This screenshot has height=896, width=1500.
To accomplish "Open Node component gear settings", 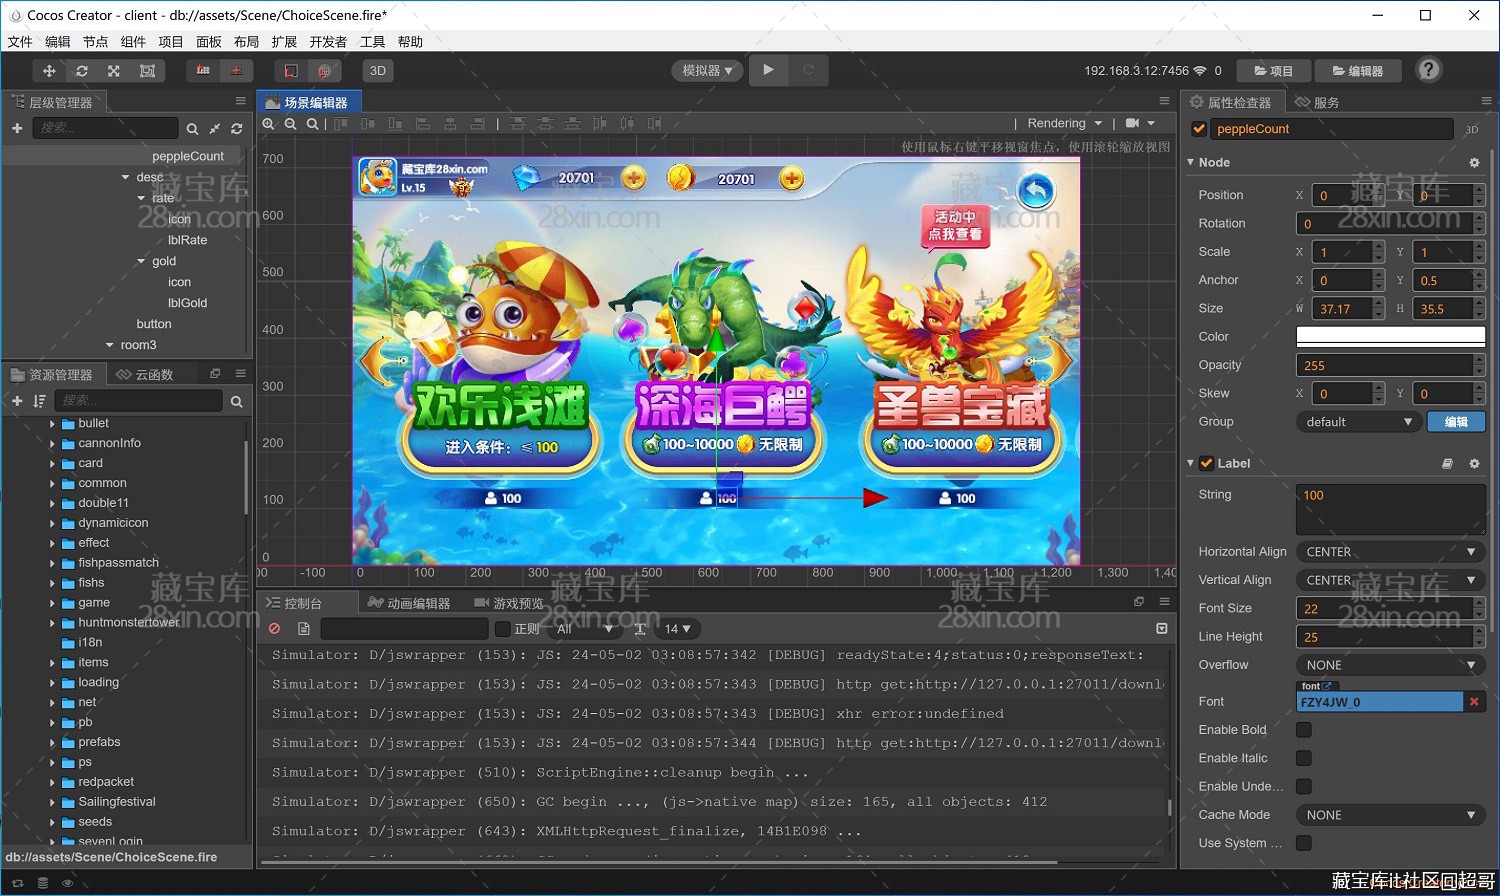I will tap(1474, 162).
